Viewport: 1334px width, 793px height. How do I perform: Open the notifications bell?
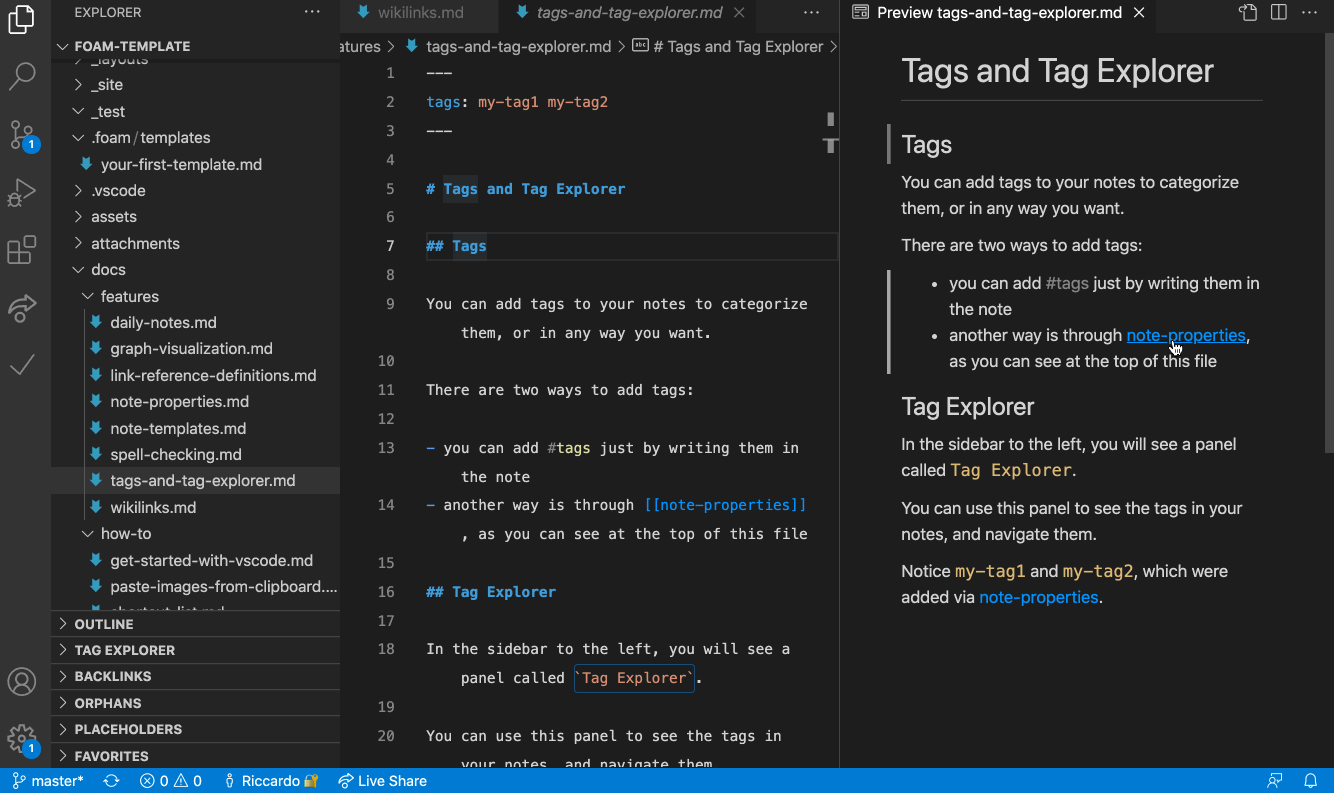[1311, 780]
